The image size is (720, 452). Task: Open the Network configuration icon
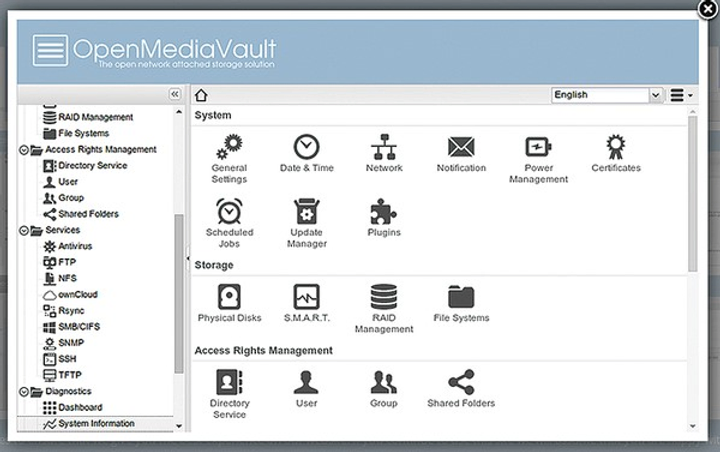tap(384, 153)
